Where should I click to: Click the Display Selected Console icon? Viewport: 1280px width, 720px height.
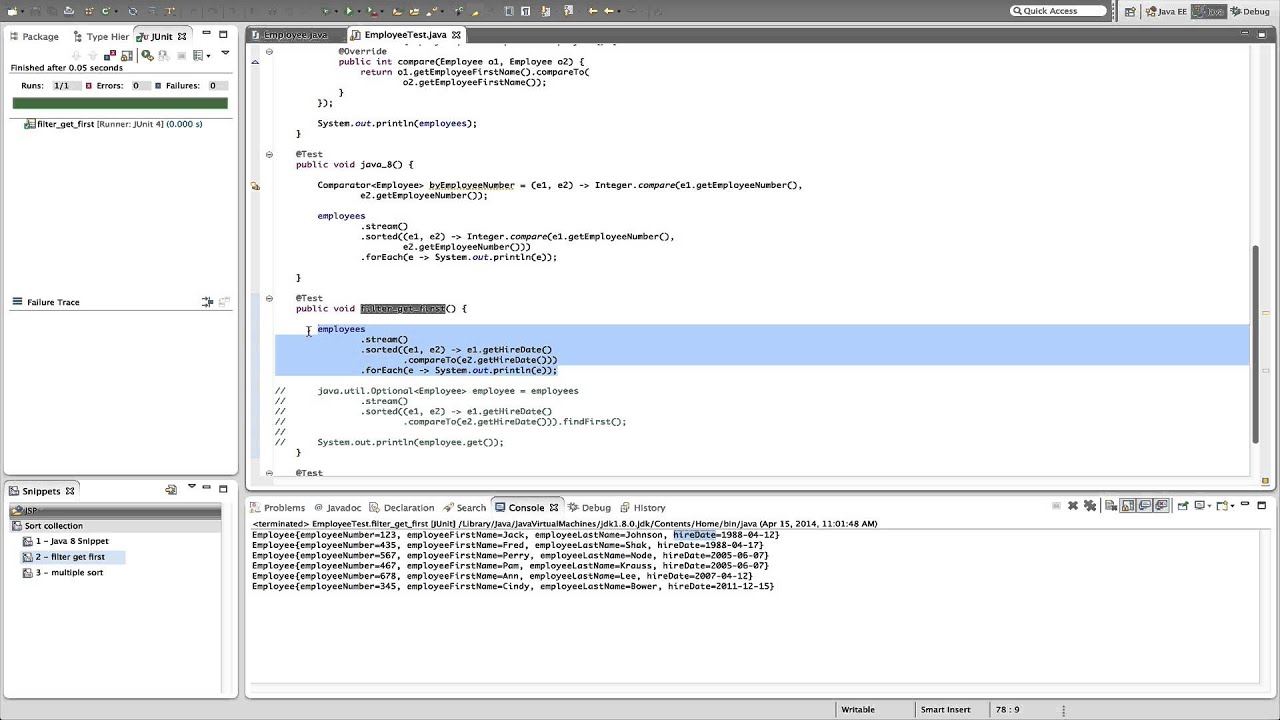tap(1199, 506)
